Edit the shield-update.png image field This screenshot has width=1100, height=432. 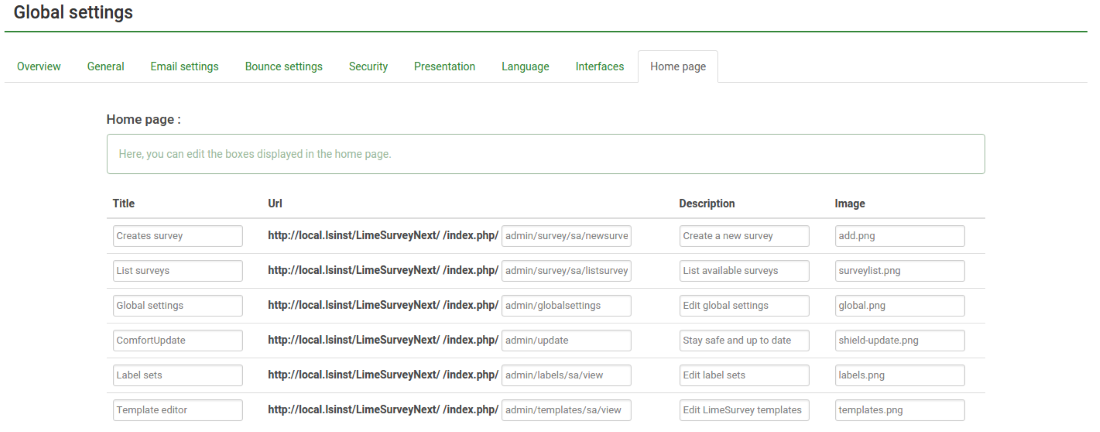pyautogui.click(x=899, y=340)
